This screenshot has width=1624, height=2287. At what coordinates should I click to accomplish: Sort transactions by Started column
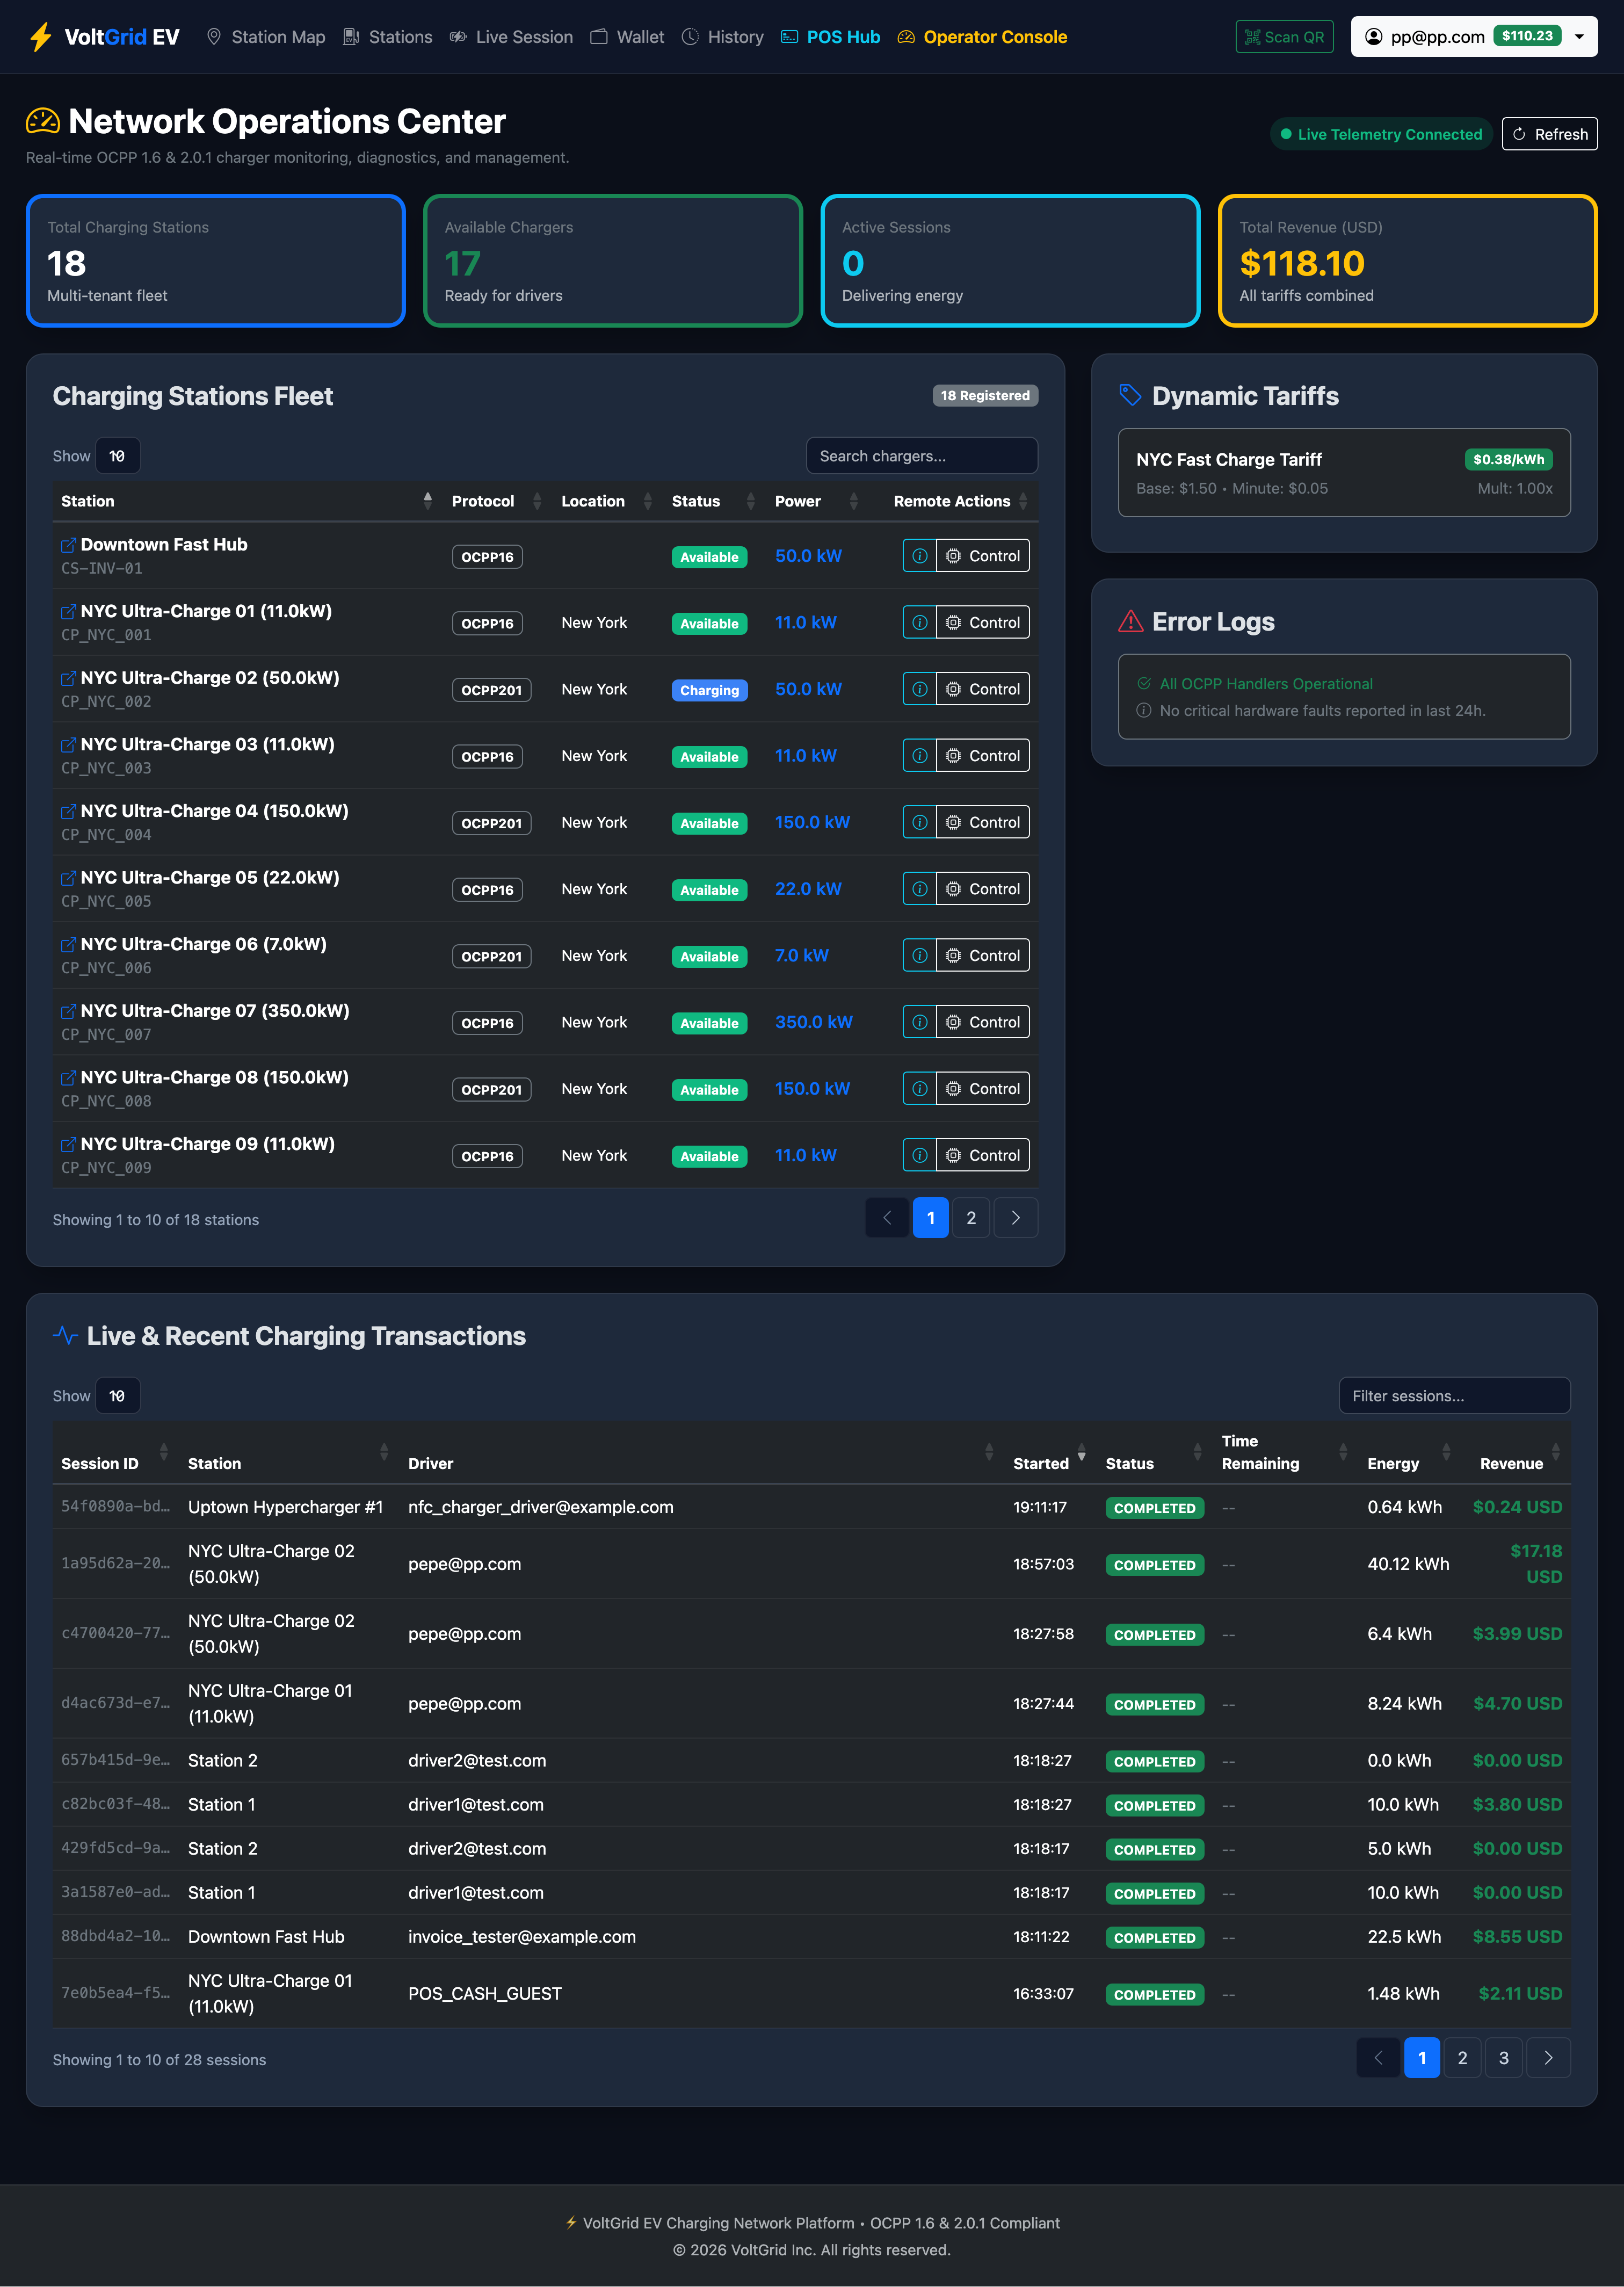(1050, 1453)
